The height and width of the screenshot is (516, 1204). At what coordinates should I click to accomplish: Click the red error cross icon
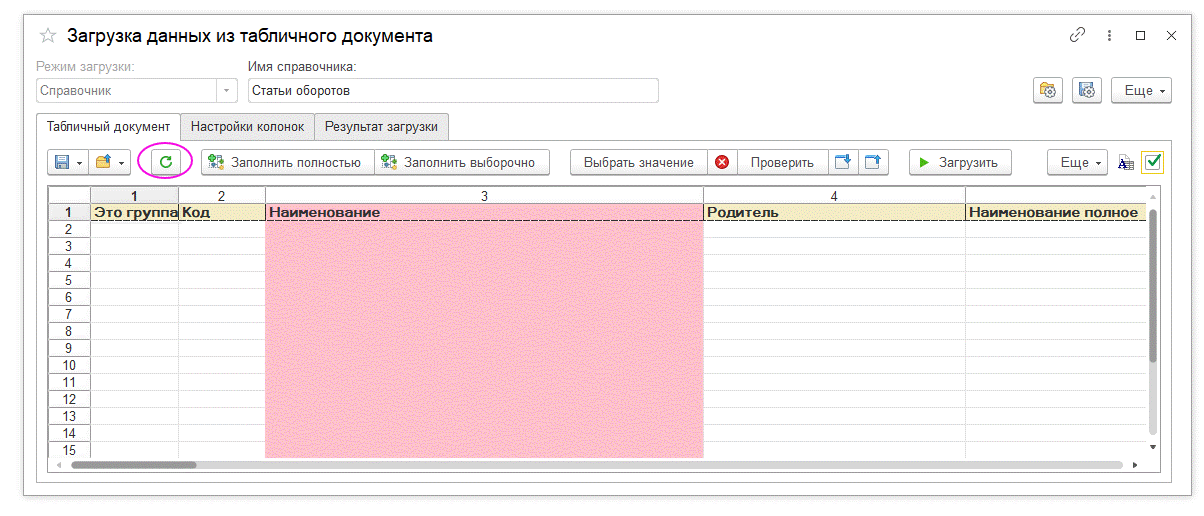tap(722, 162)
